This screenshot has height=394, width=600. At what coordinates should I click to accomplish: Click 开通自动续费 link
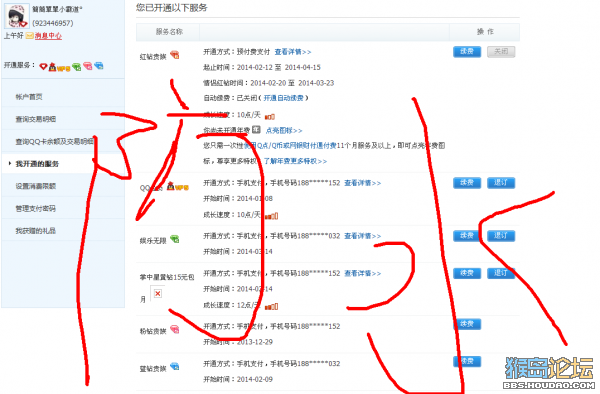[x=284, y=98]
